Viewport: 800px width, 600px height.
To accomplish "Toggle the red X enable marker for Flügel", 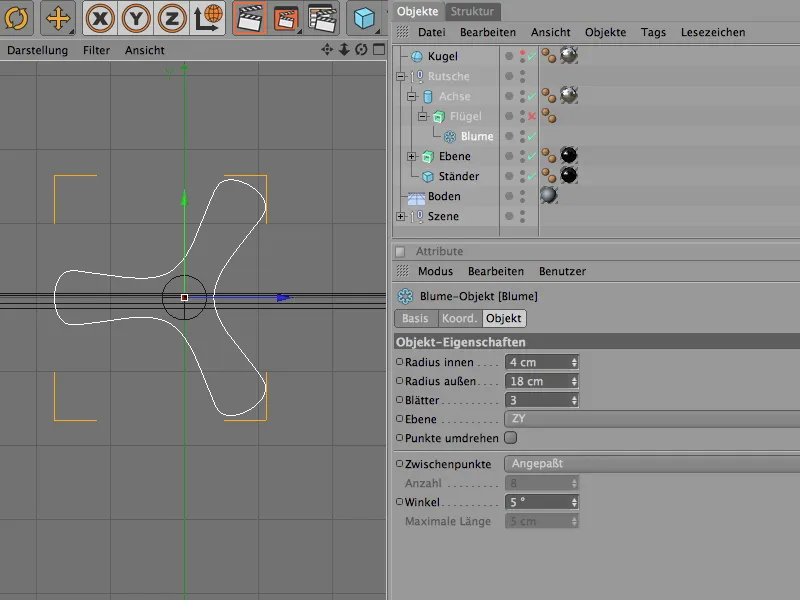I will [x=532, y=117].
